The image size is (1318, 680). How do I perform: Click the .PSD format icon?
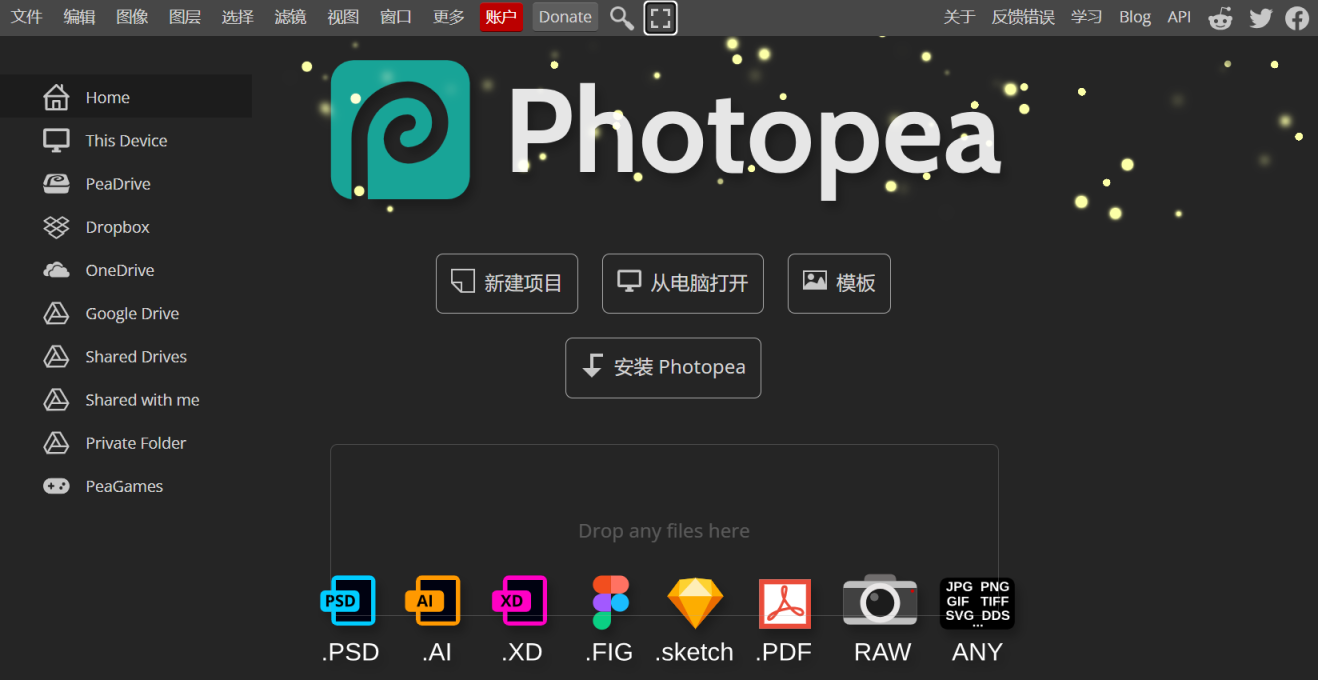(x=349, y=601)
